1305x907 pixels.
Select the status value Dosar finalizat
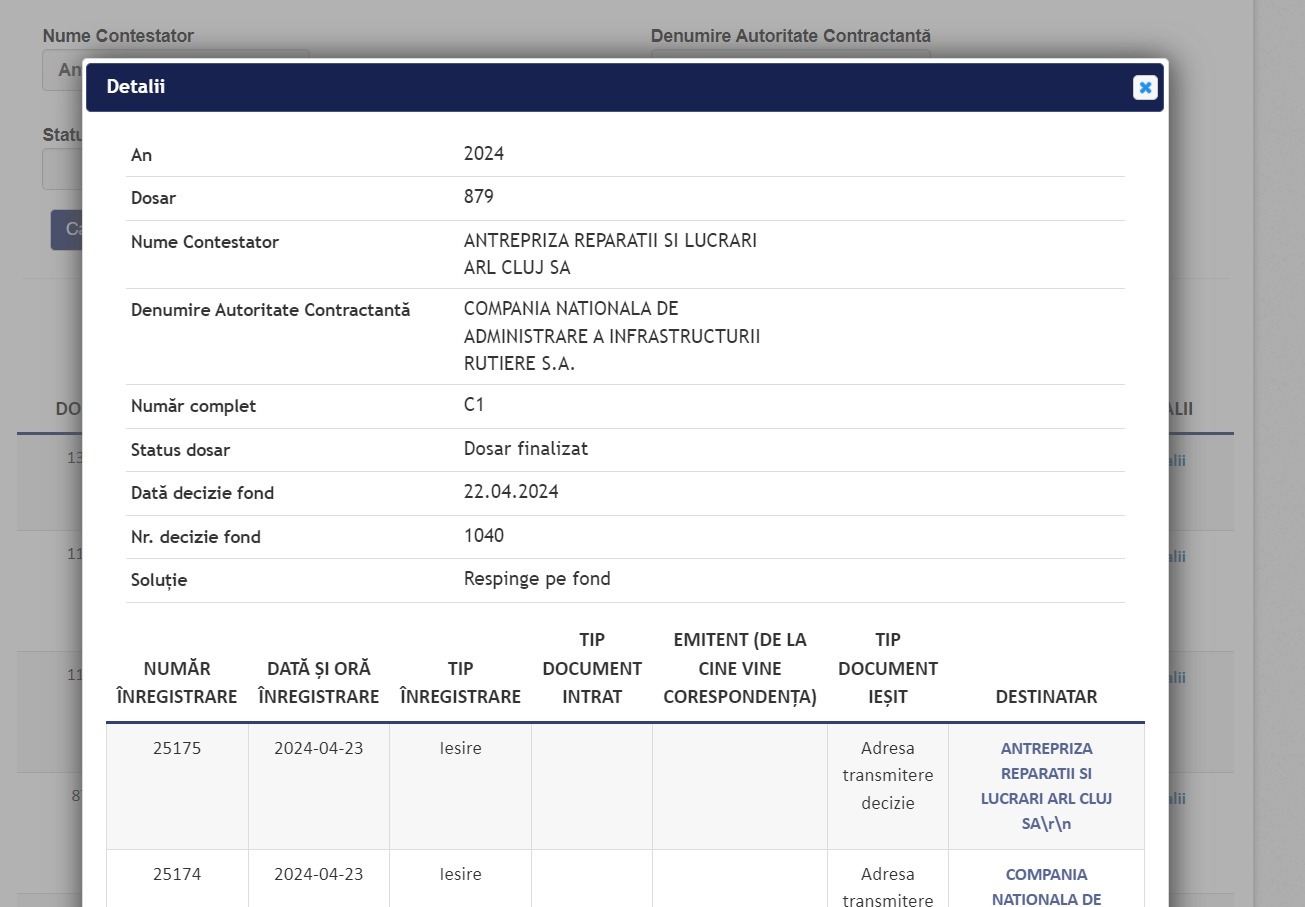(526, 449)
